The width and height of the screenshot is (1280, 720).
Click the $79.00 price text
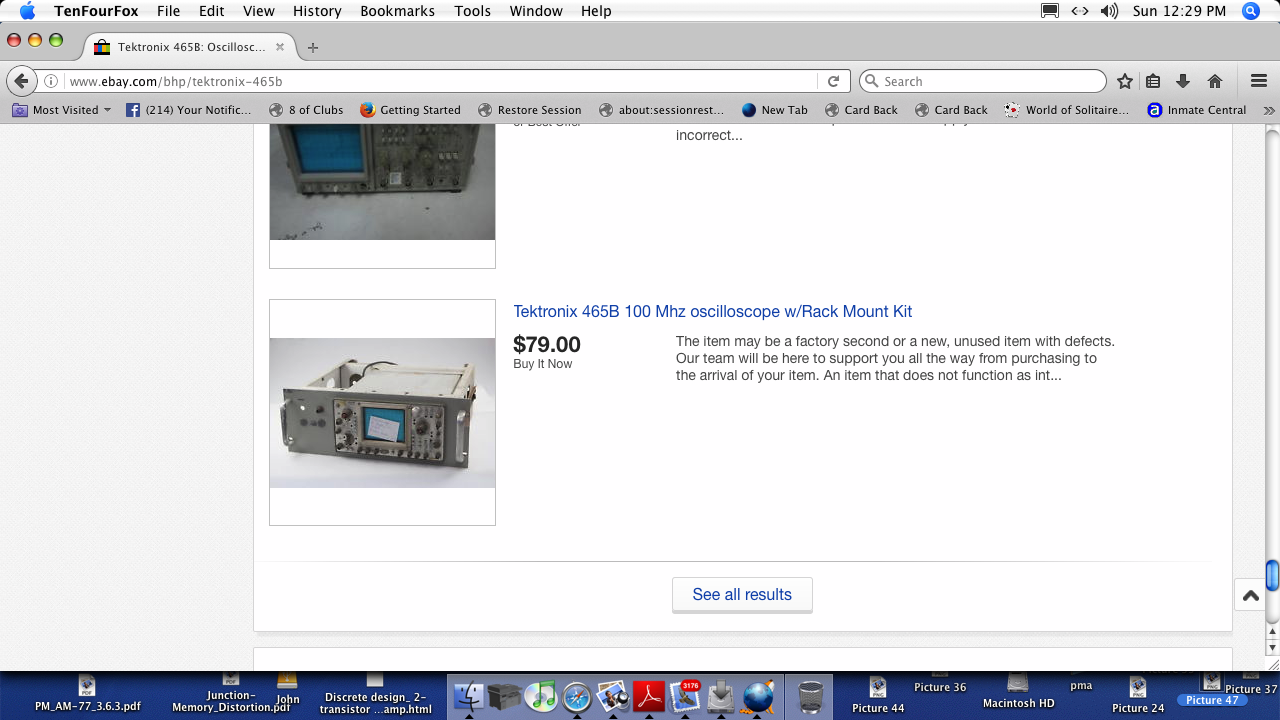tap(547, 344)
